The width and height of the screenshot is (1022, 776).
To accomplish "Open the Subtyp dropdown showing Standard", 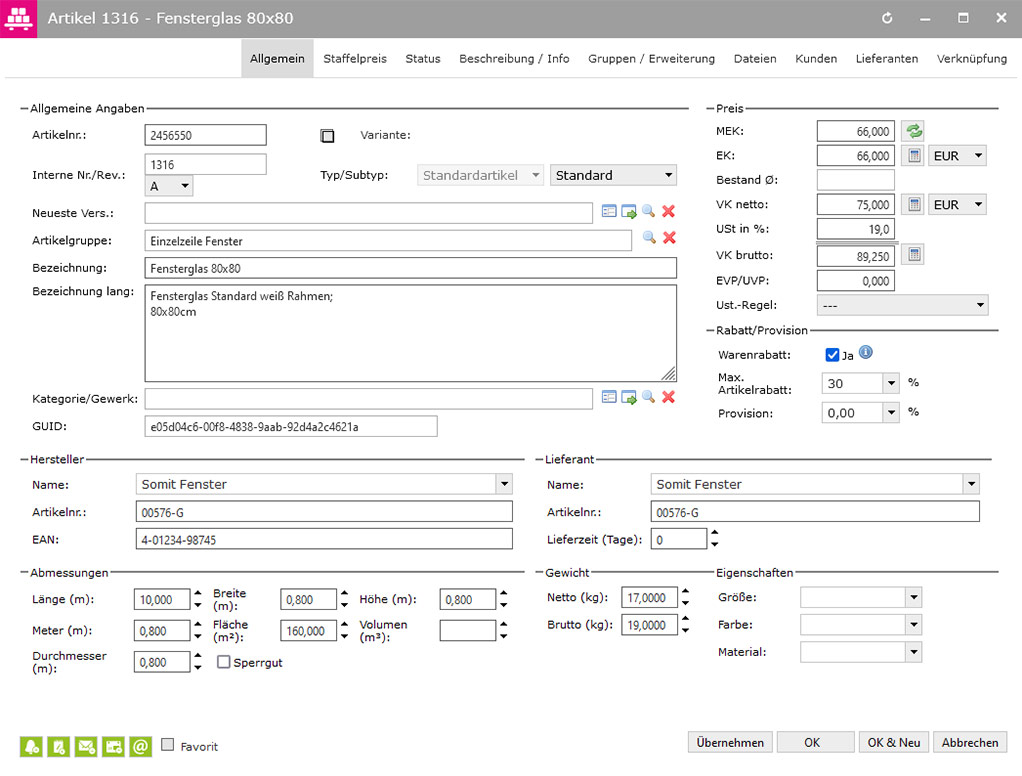I will [x=613, y=175].
